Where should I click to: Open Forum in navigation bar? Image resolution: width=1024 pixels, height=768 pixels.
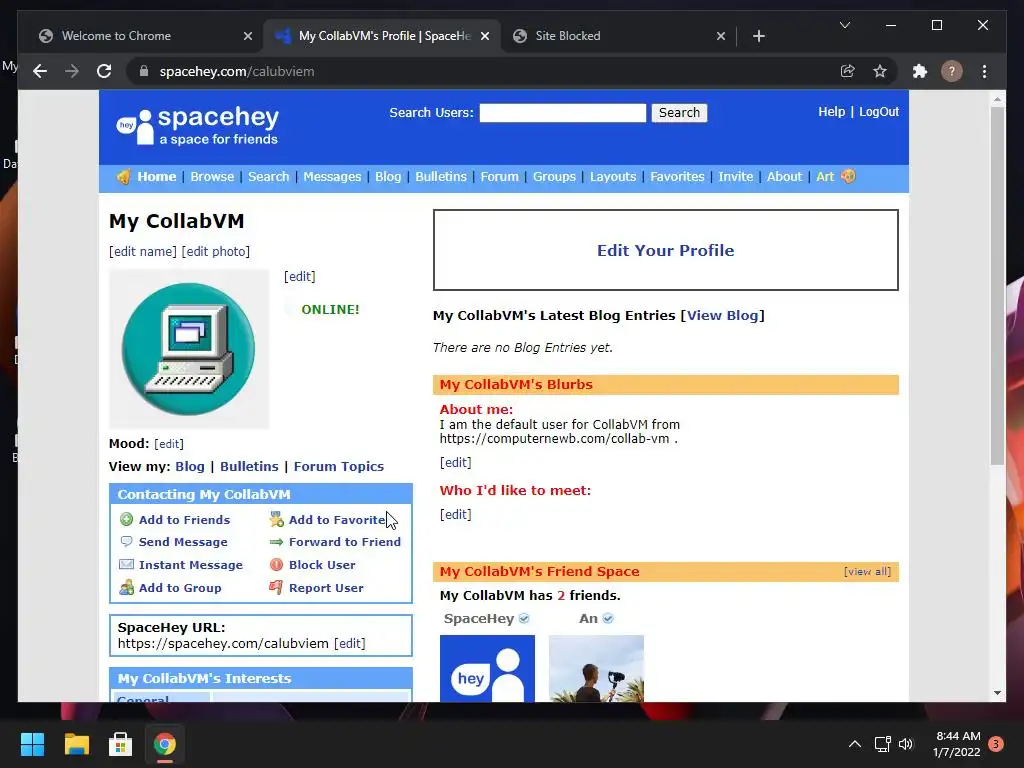500,176
